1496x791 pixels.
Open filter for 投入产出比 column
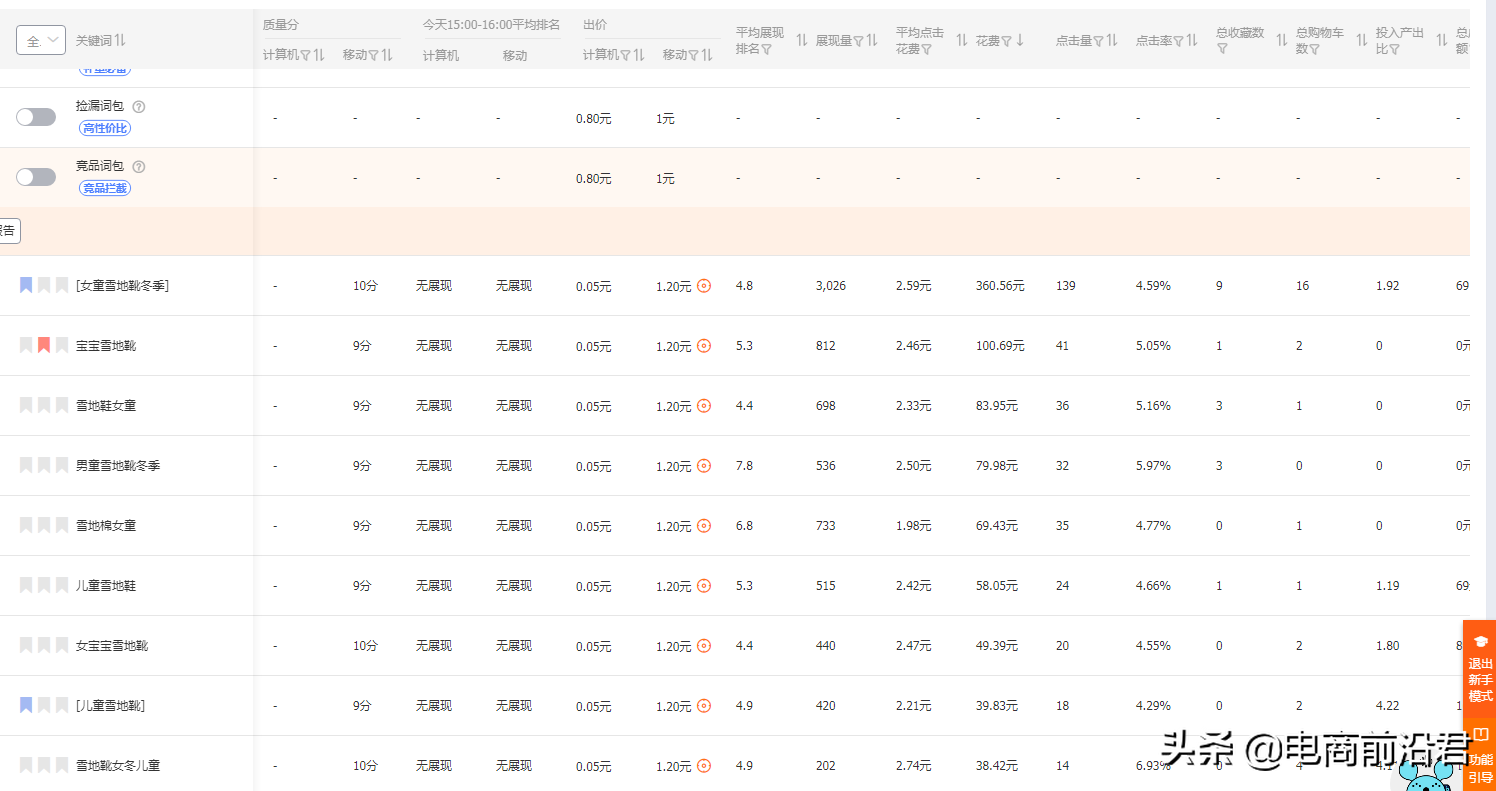[x=1394, y=48]
